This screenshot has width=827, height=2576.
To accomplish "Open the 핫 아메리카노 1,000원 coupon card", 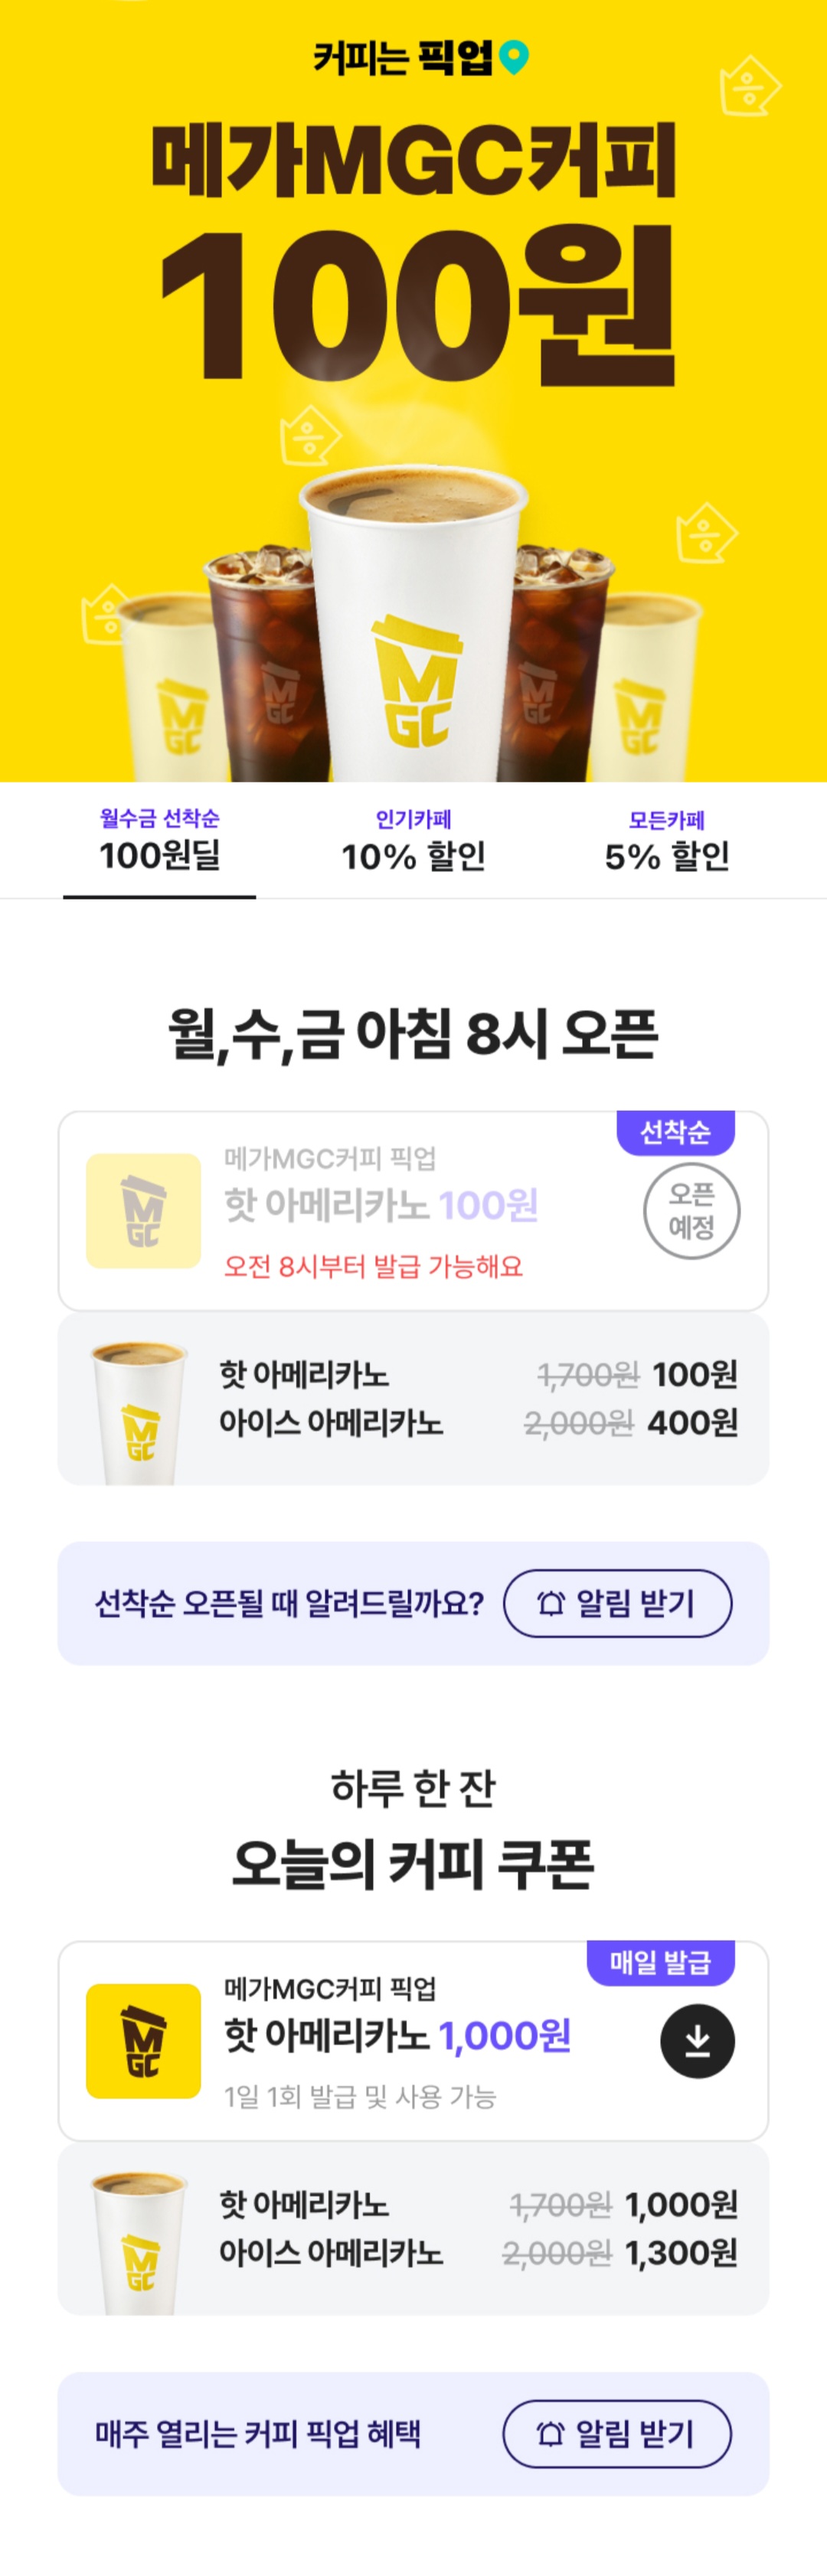I will (413, 2040).
